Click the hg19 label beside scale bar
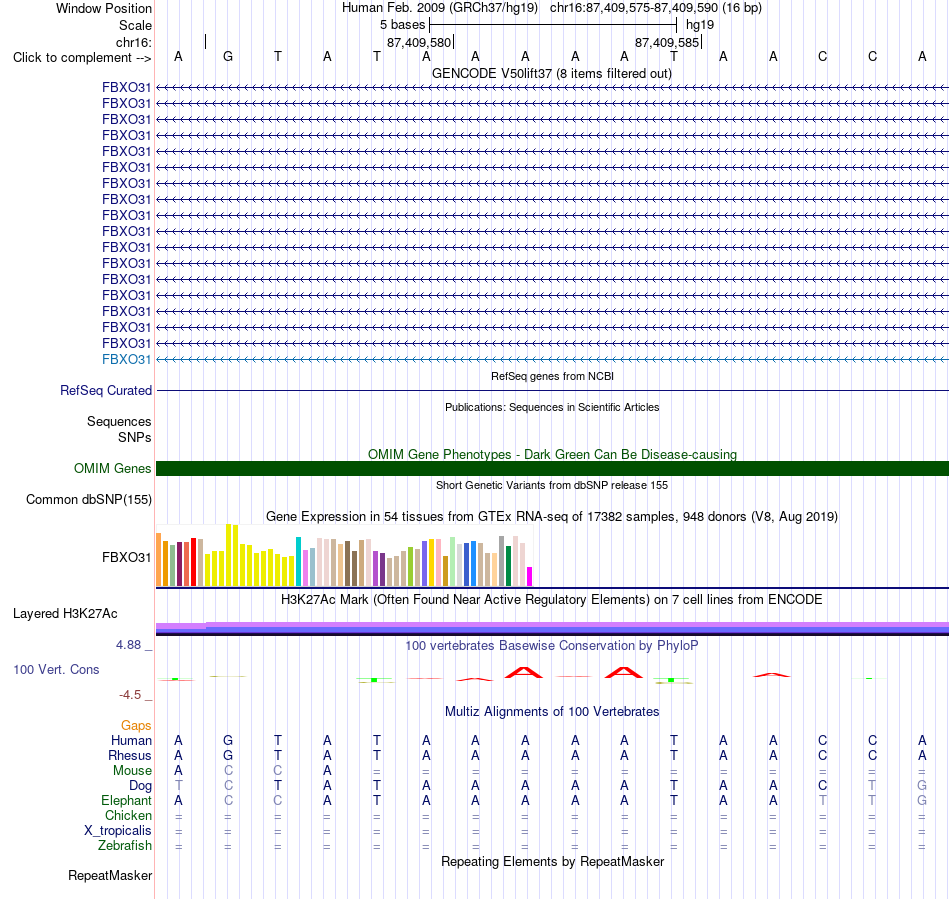 700,25
